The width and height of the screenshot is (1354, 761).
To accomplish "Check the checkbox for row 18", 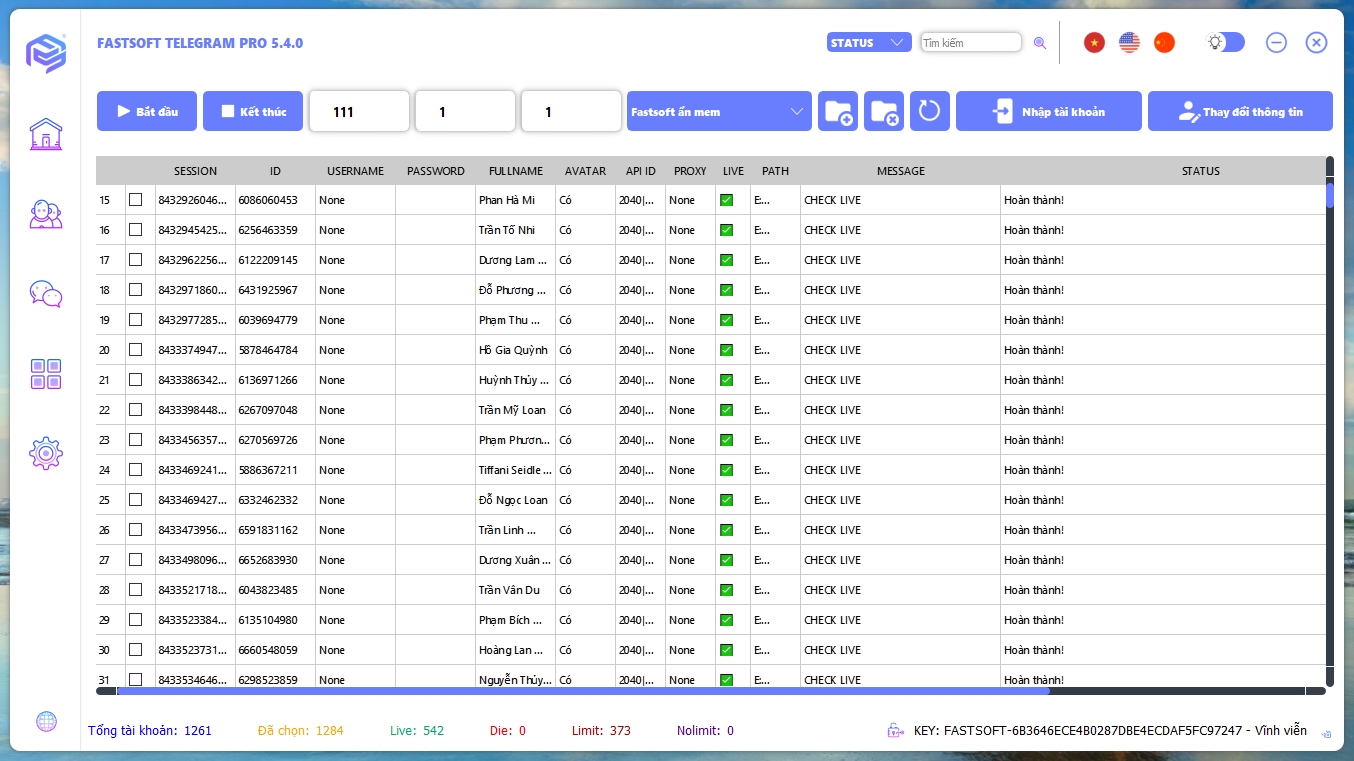I will click(135, 290).
